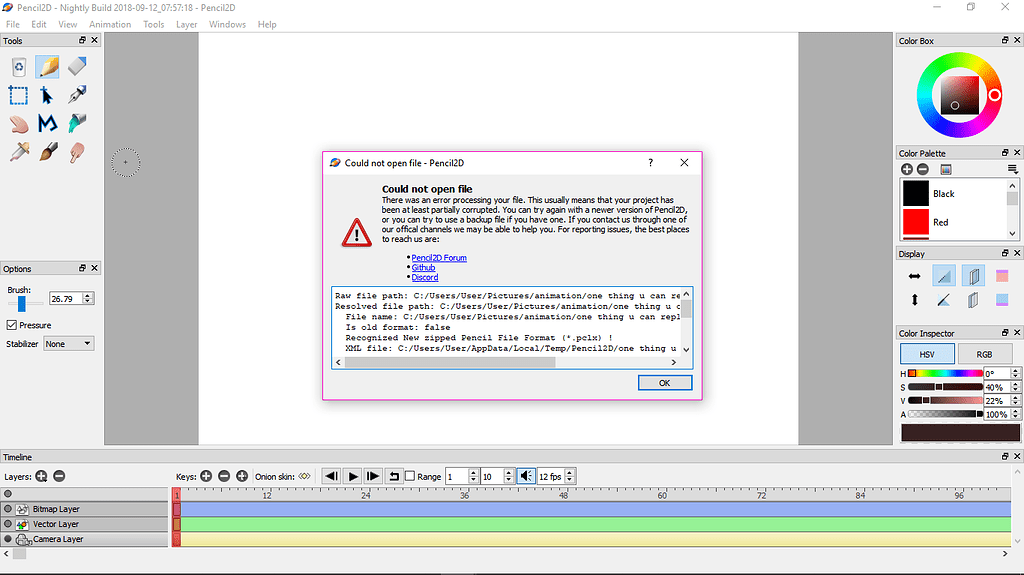Remove the selected layer
The image size is (1024, 575).
59,476
